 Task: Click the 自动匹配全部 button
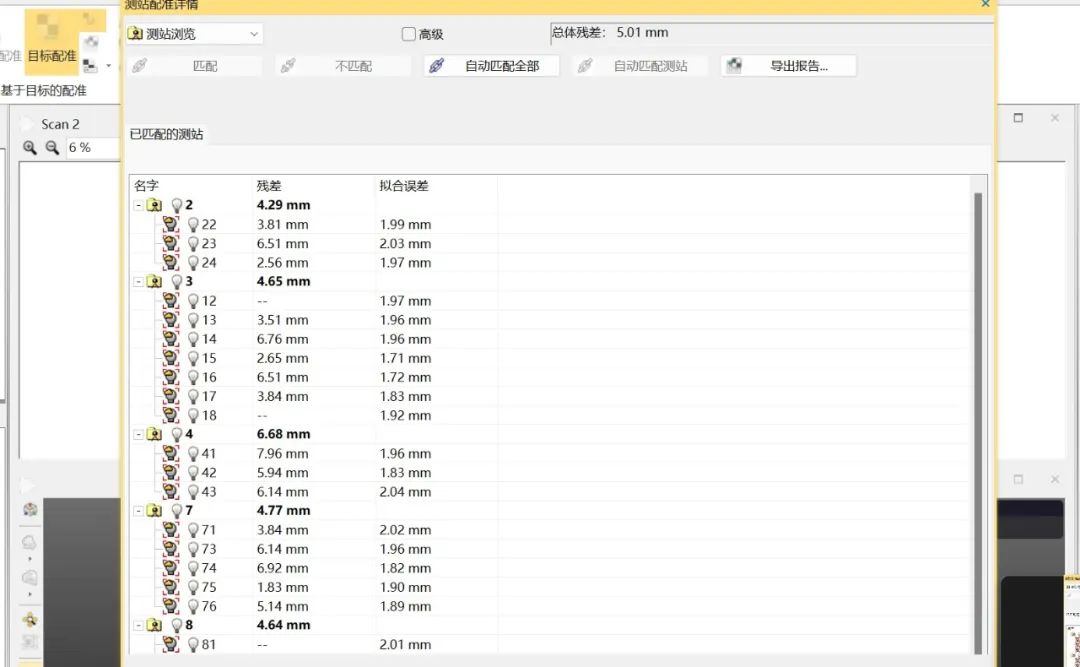coord(491,66)
